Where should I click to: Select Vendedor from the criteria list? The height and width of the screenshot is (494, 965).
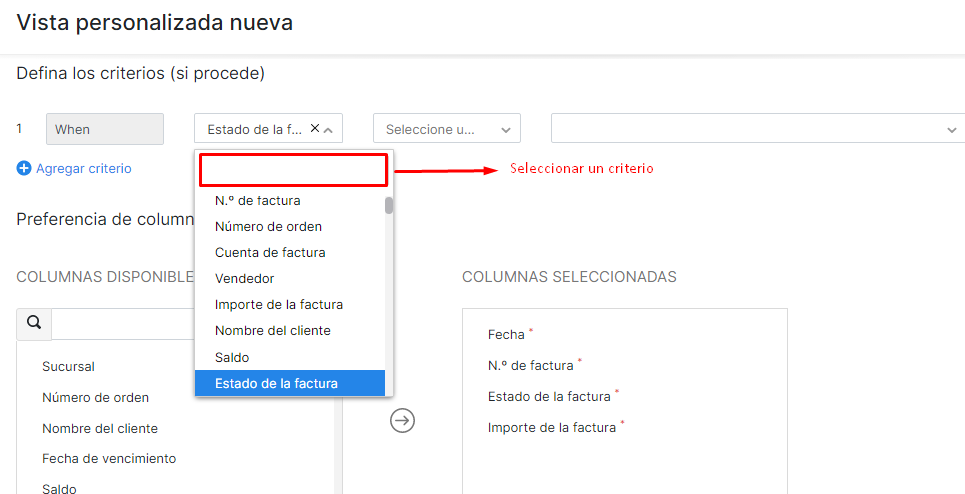point(244,278)
